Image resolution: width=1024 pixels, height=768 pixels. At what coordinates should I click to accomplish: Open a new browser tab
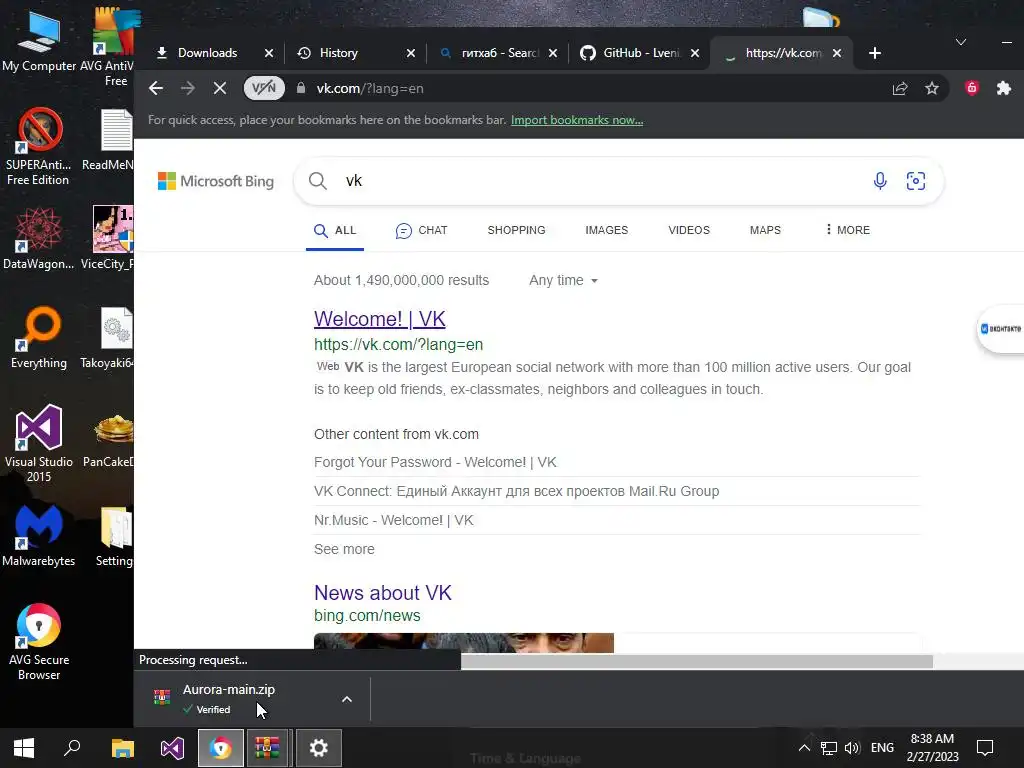875,53
